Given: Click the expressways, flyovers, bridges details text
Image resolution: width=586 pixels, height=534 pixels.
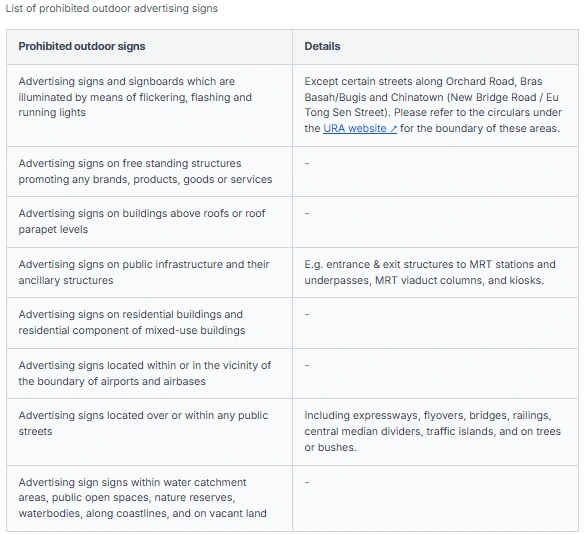Looking at the screenshot, I should [x=432, y=431].
